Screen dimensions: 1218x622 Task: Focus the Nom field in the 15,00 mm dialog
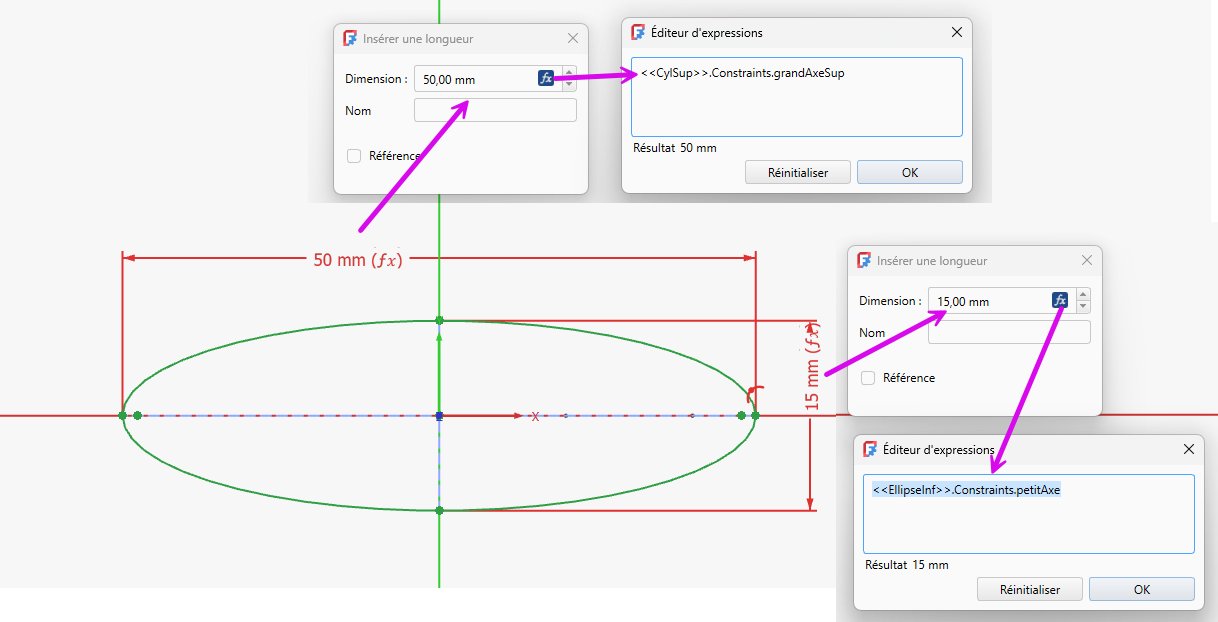(x=1009, y=332)
